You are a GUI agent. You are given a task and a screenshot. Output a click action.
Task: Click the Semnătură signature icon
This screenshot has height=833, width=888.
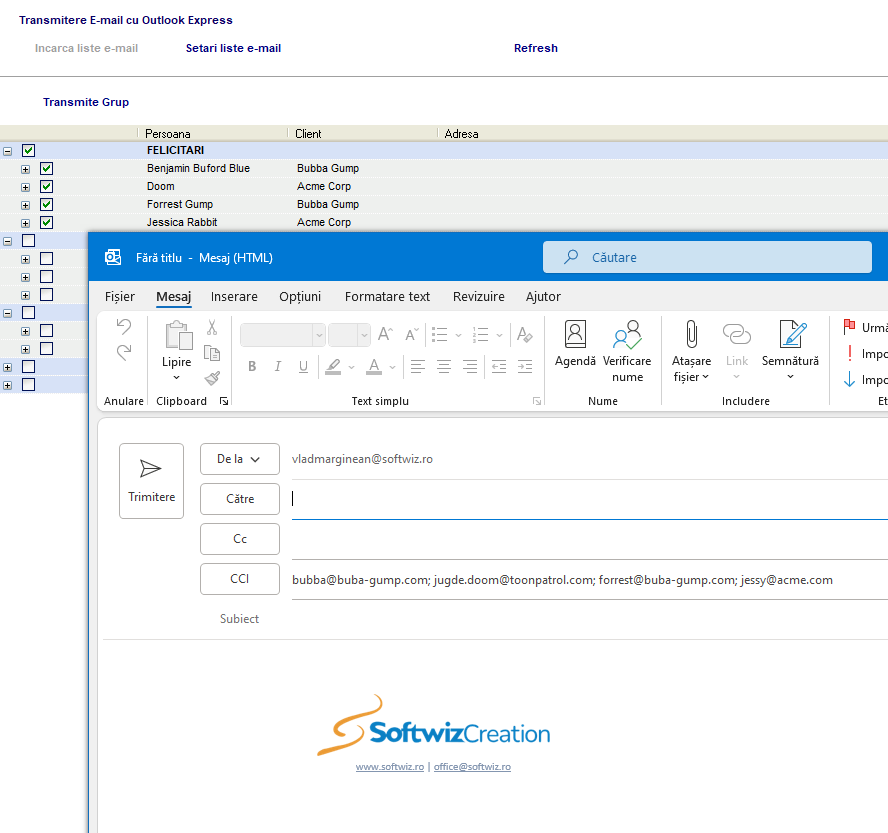[790, 335]
